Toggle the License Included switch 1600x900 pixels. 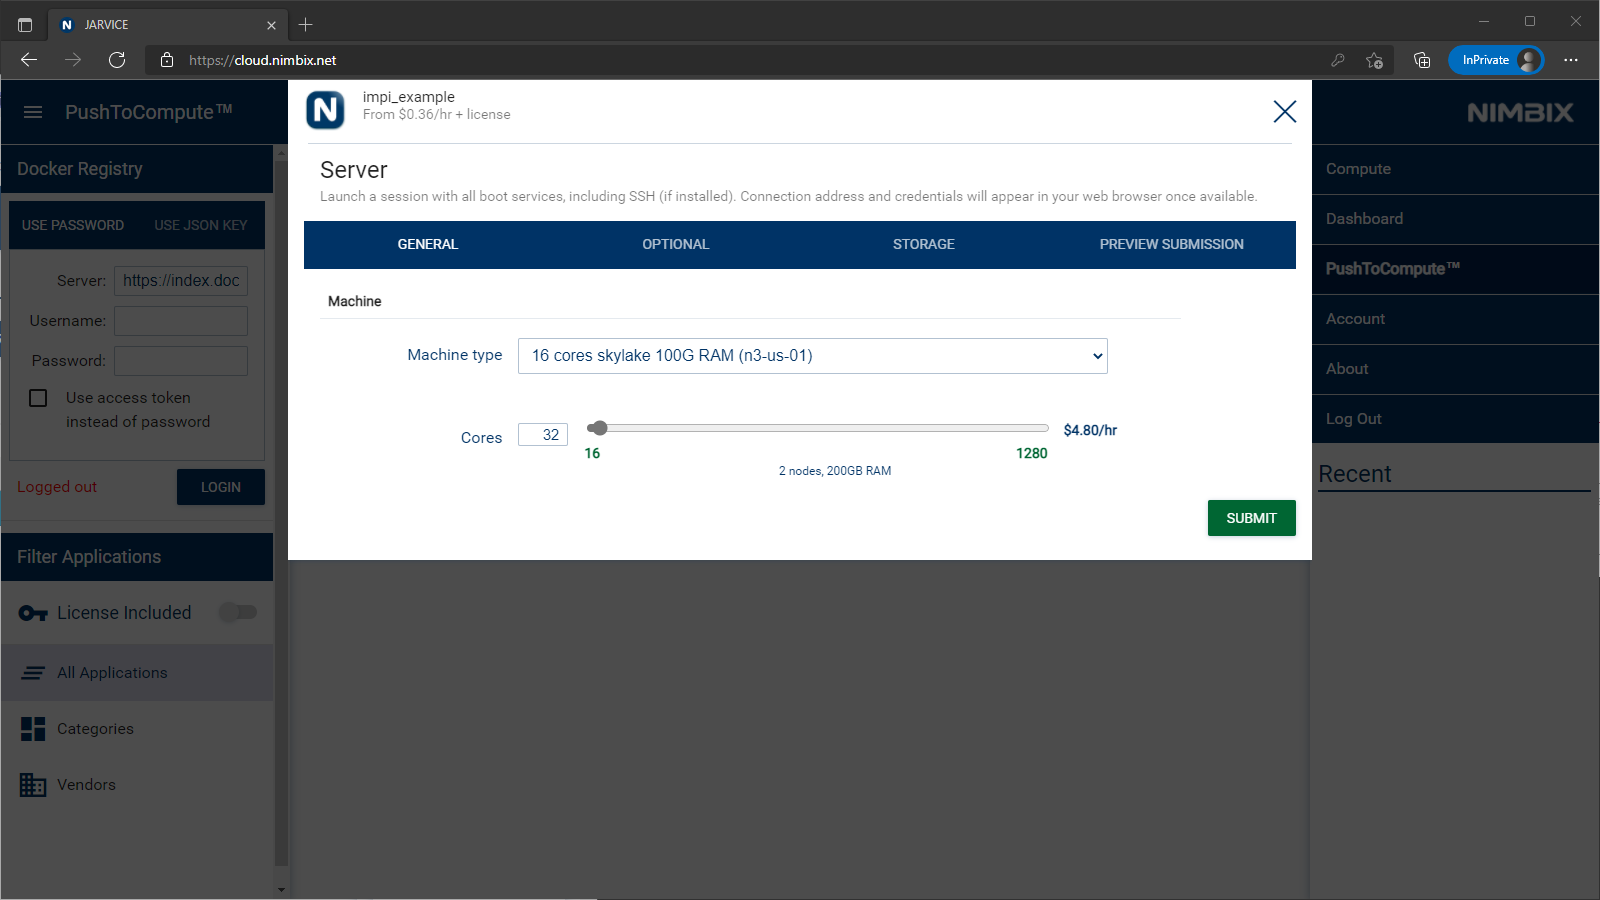pyautogui.click(x=238, y=612)
